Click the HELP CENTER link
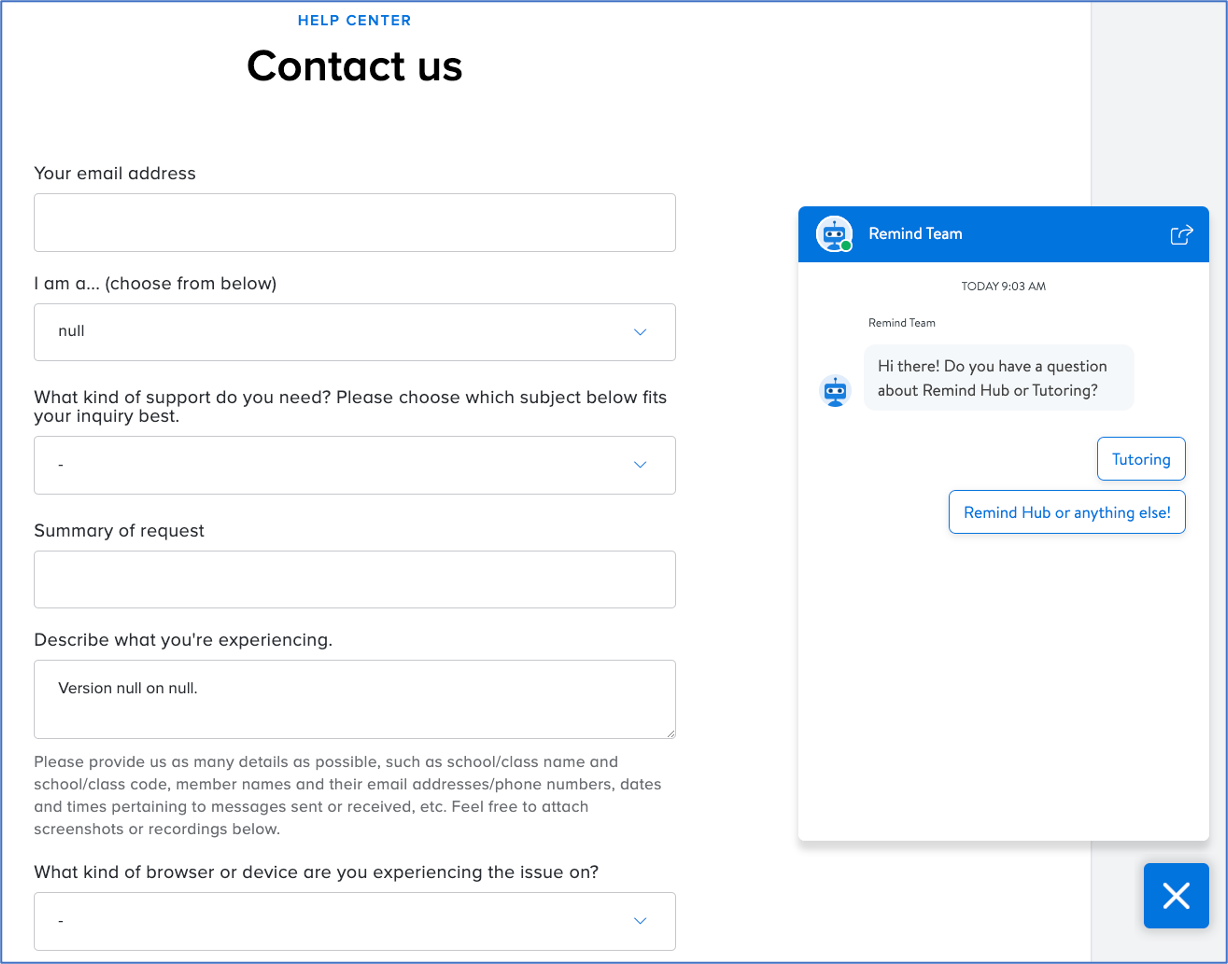The width and height of the screenshot is (1228, 964). coord(354,20)
